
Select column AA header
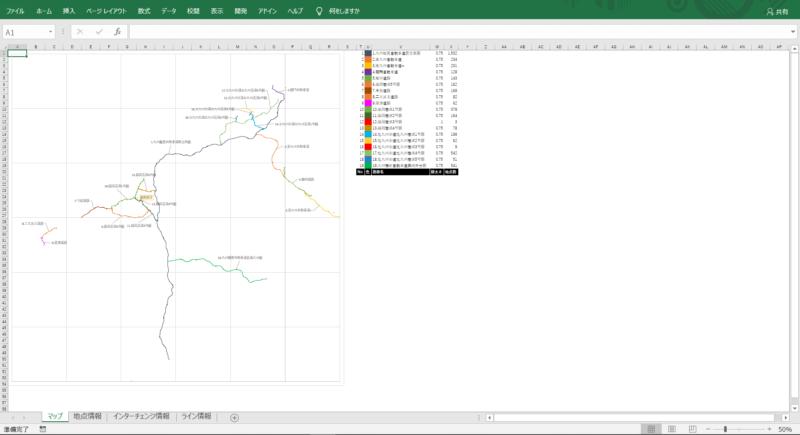pos(504,47)
